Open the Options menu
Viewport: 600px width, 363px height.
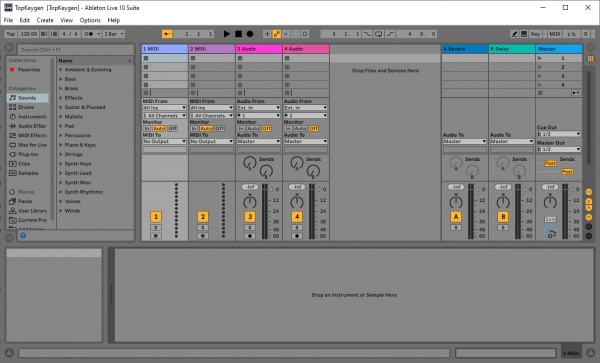click(x=90, y=20)
